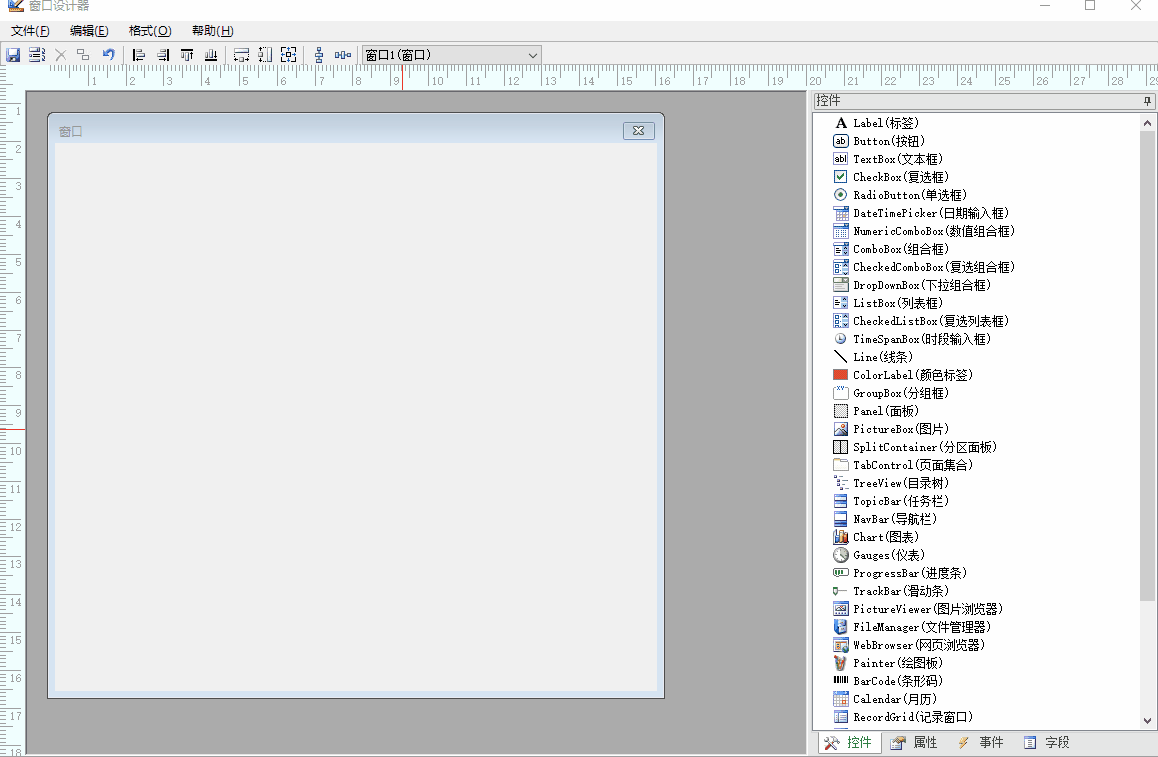Click the blue undo arrow icon
Viewport: 1158px width, 757px height.
(108, 55)
